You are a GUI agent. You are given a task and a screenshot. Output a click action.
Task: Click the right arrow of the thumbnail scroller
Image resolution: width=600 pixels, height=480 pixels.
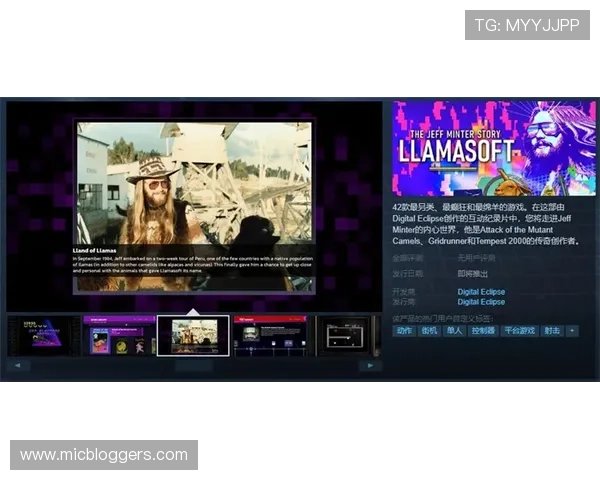click(370, 366)
